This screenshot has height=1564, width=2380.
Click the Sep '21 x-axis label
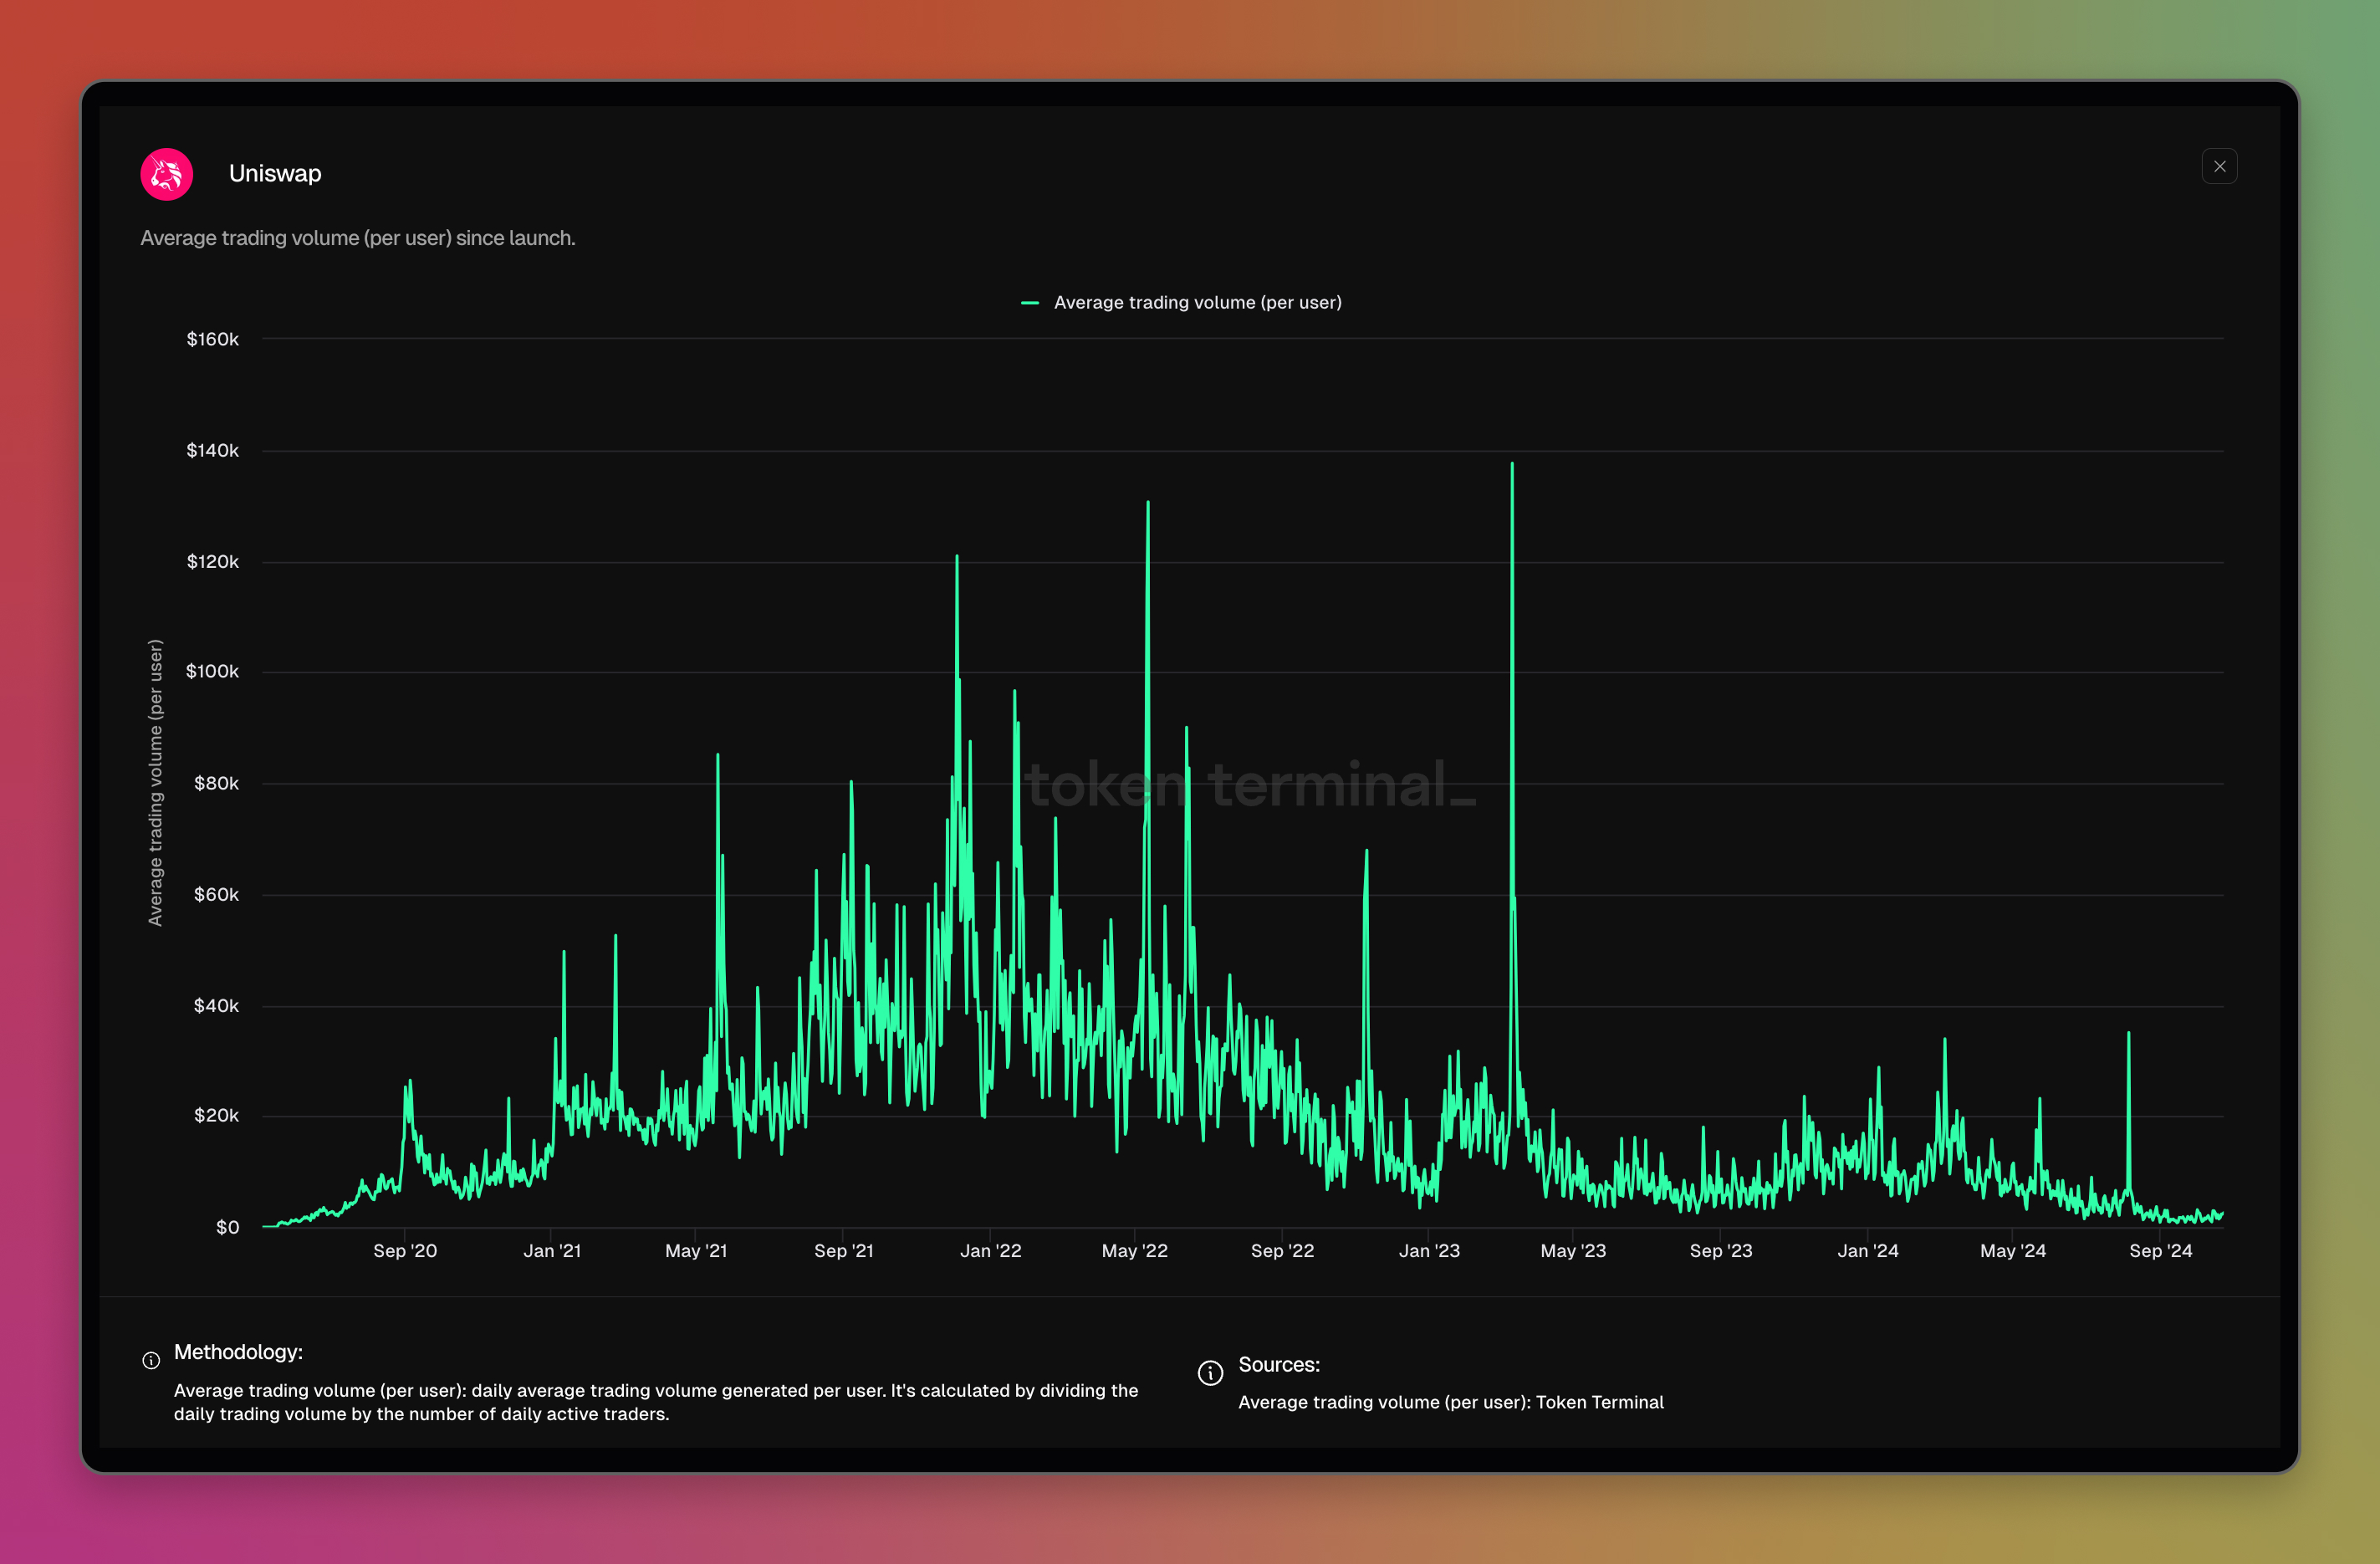tap(844, 1250)
